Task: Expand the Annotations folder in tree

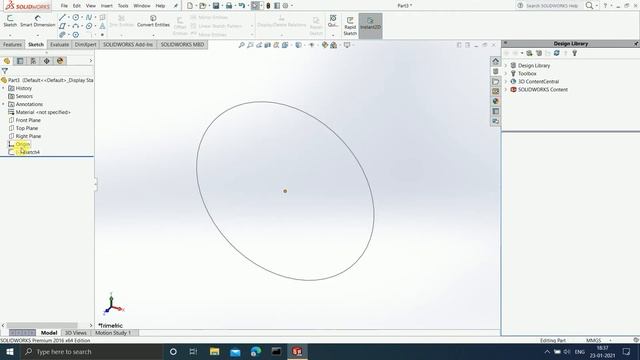Action: [x=4, y=104]
